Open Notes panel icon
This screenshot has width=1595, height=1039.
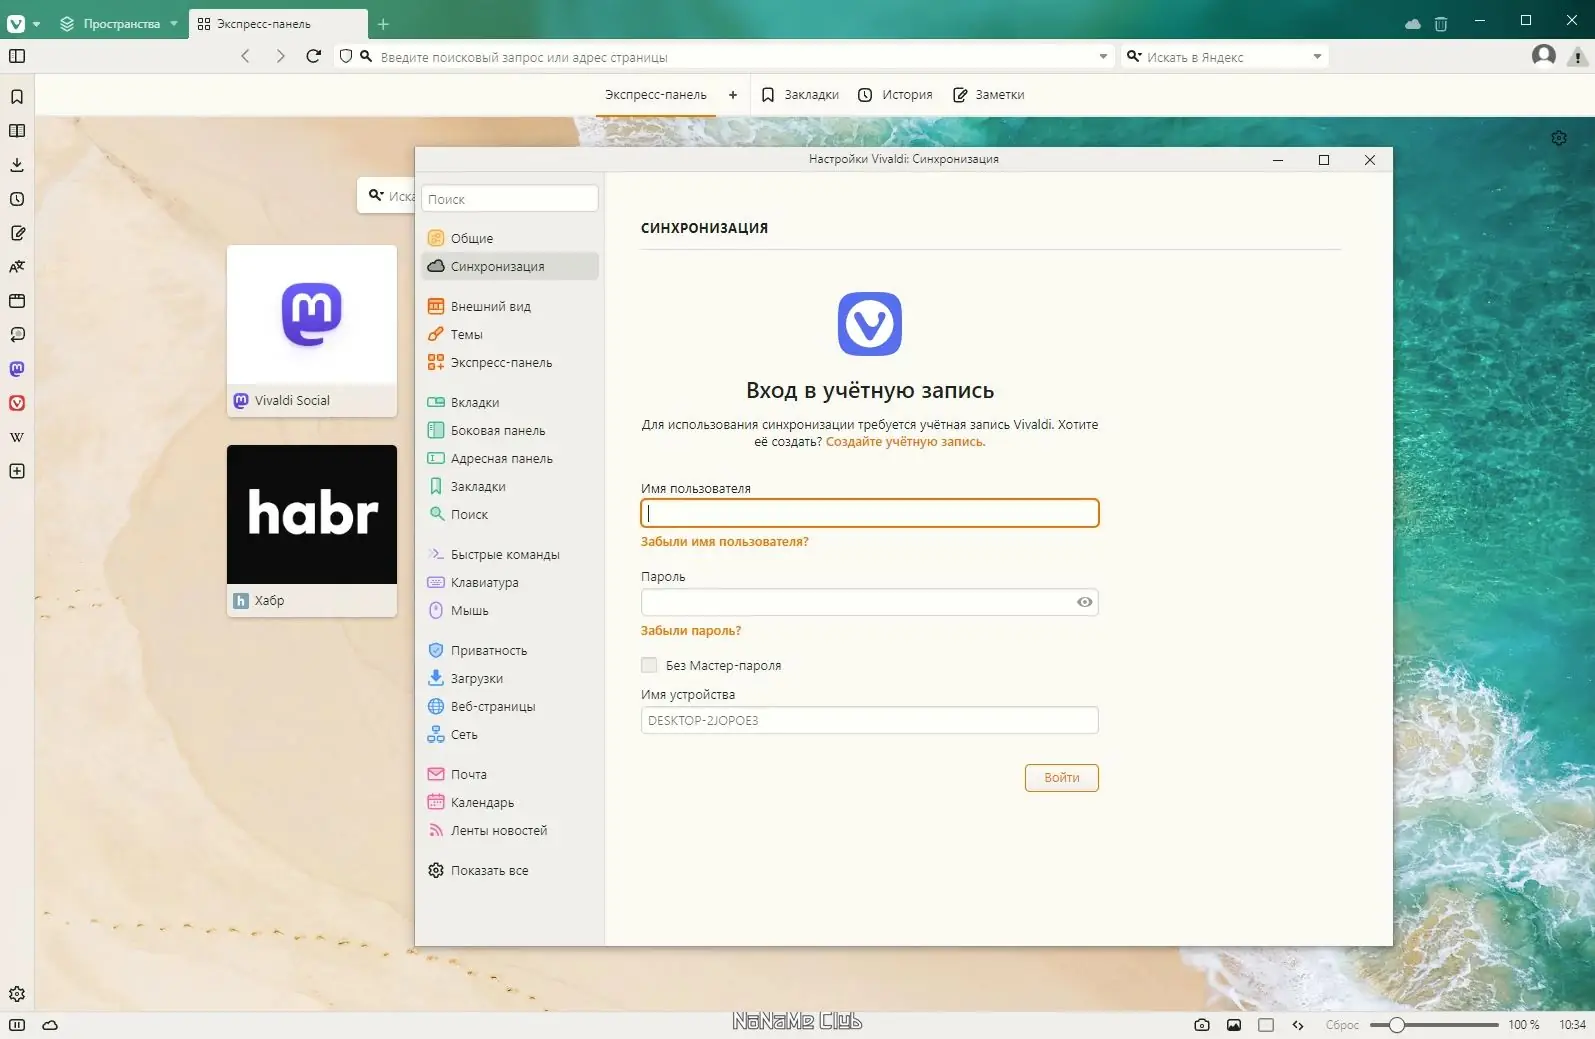pyautogui.click(x=17, y=233)
